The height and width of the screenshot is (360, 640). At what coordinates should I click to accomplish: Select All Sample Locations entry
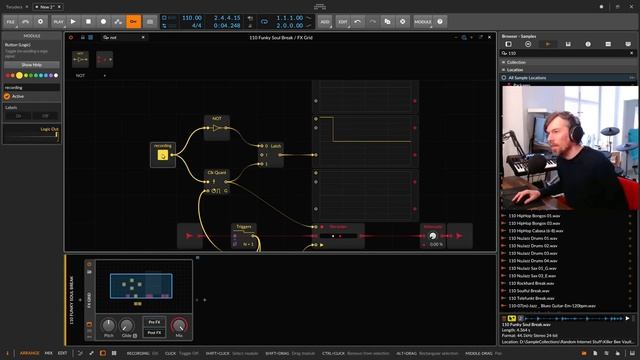(567, 78)
